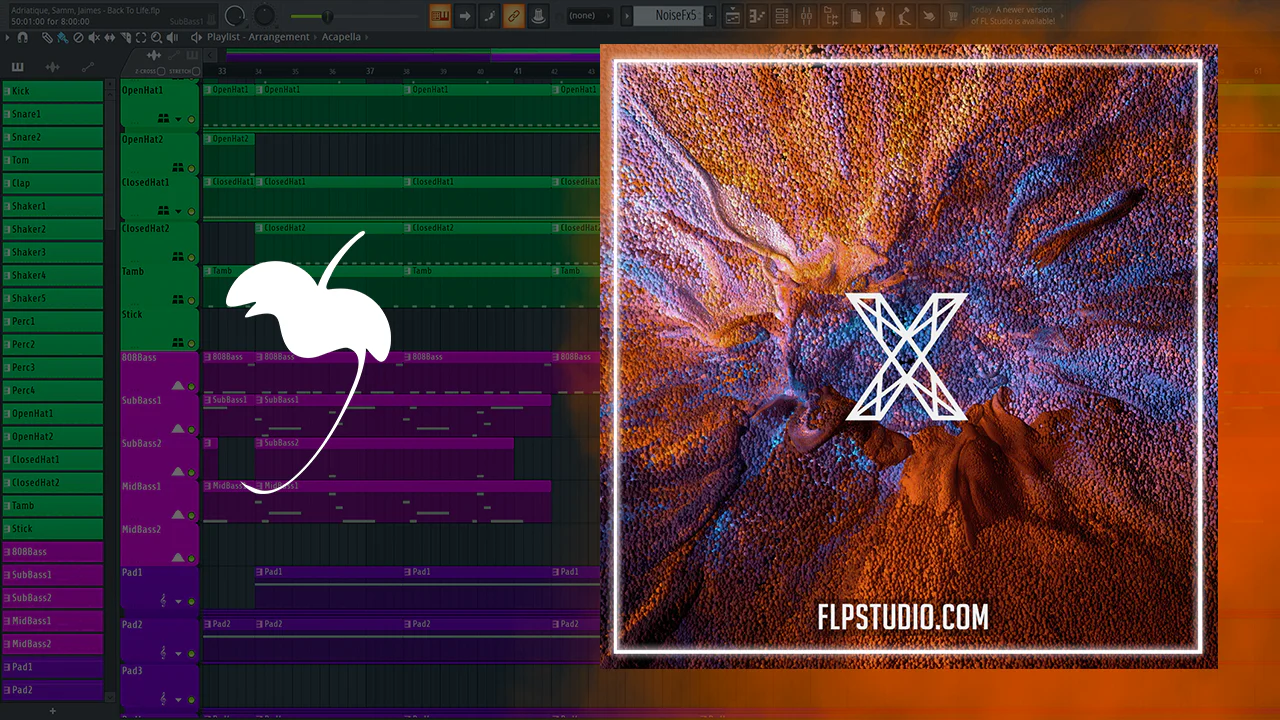Mute the ClosedHat1 track
The height and width of the screenshot is (720, 1280).
[x=191, y=212]
